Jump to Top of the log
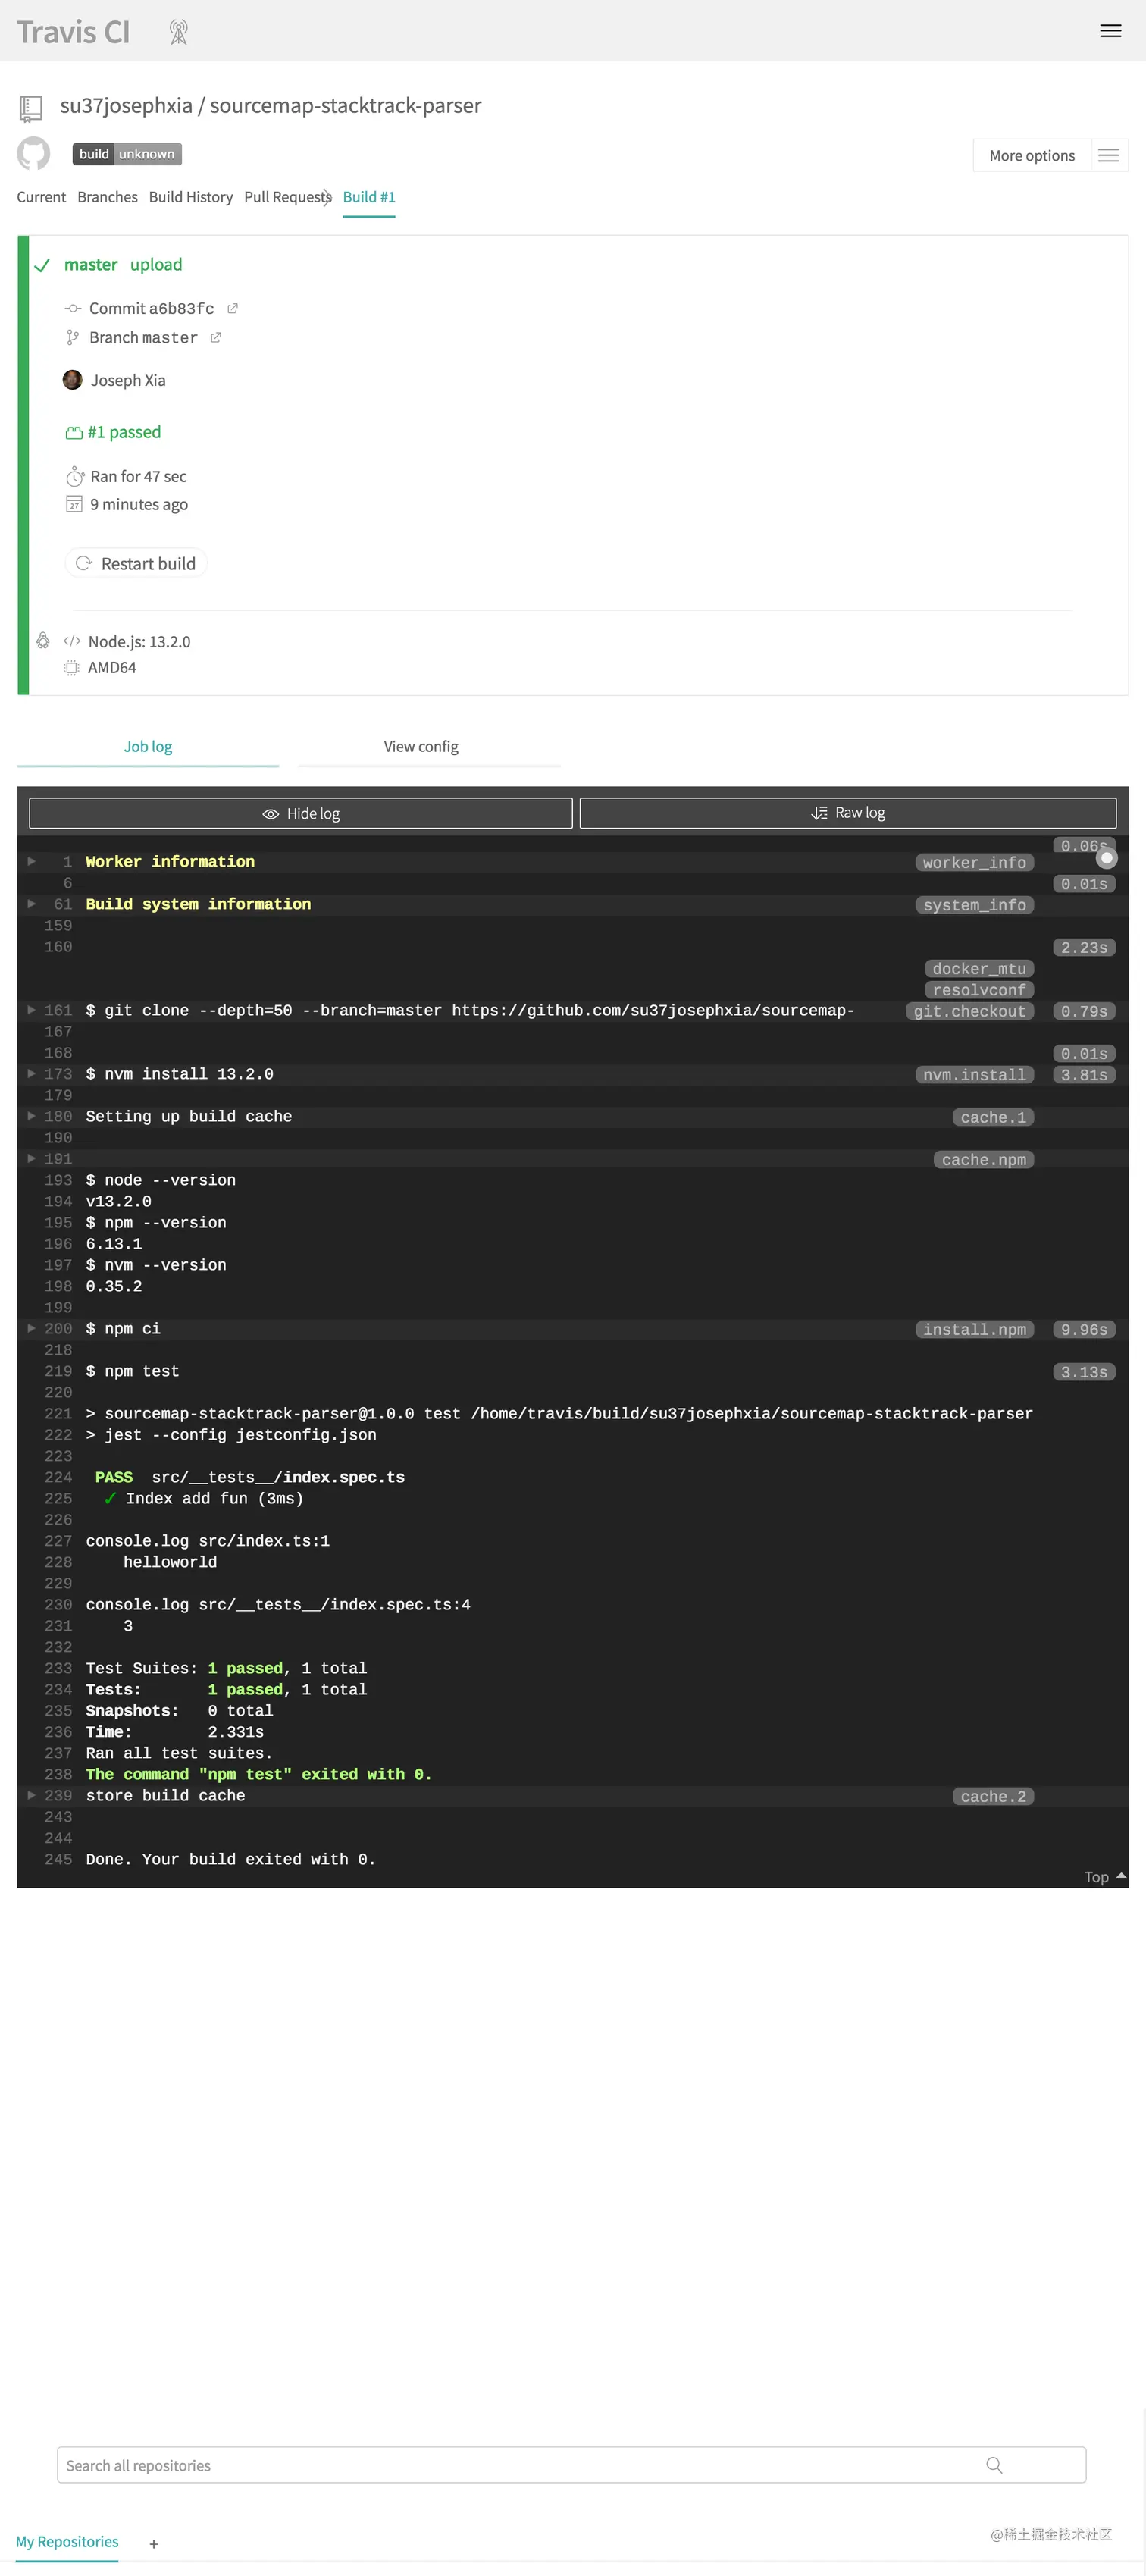This screenshot has height=2576, width=1146. pos(1105,1878)
